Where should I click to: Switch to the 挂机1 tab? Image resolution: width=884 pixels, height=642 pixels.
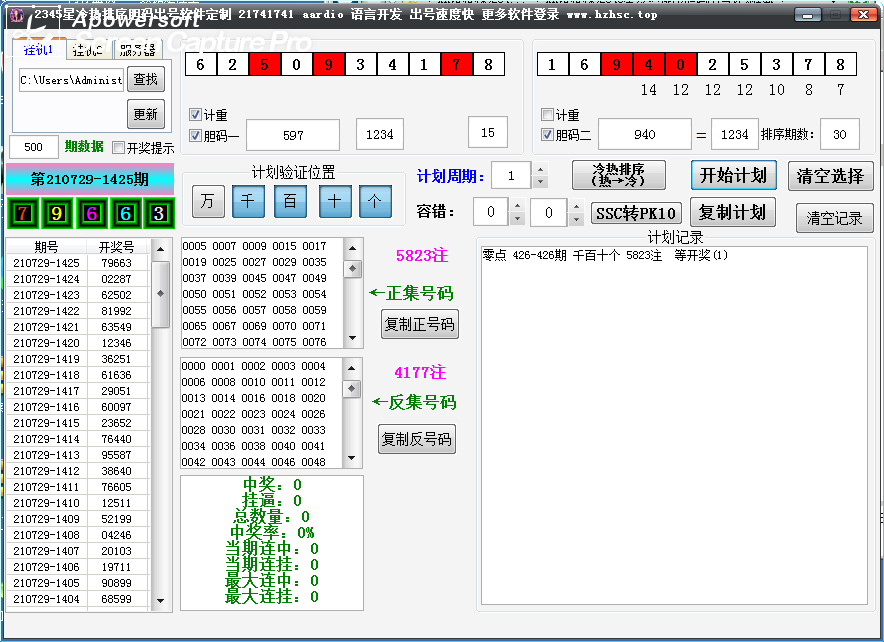point(38,49)
